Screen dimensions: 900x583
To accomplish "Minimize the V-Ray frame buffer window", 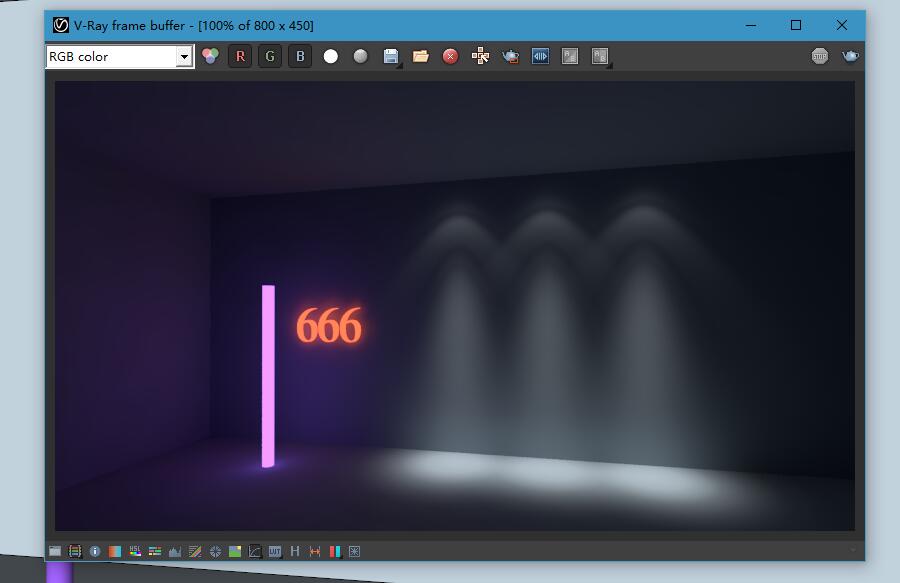I will [751, 25].
